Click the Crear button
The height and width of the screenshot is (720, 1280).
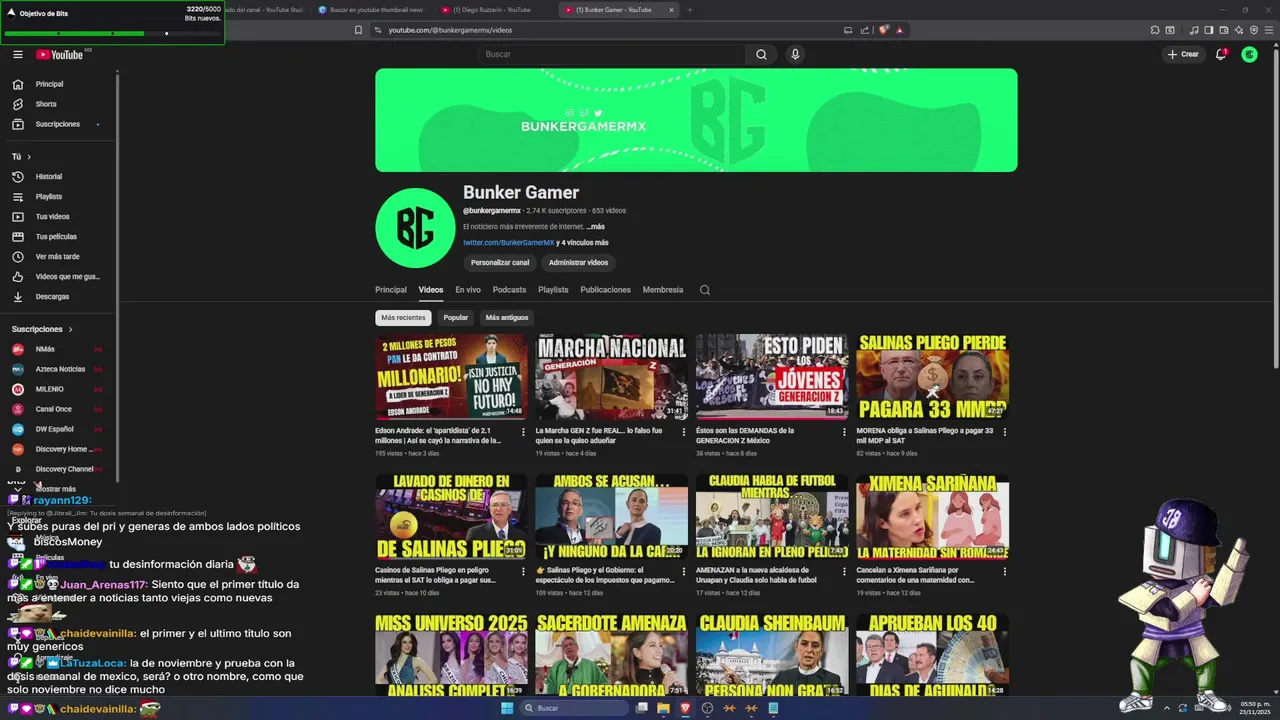tap(1182, 54)
